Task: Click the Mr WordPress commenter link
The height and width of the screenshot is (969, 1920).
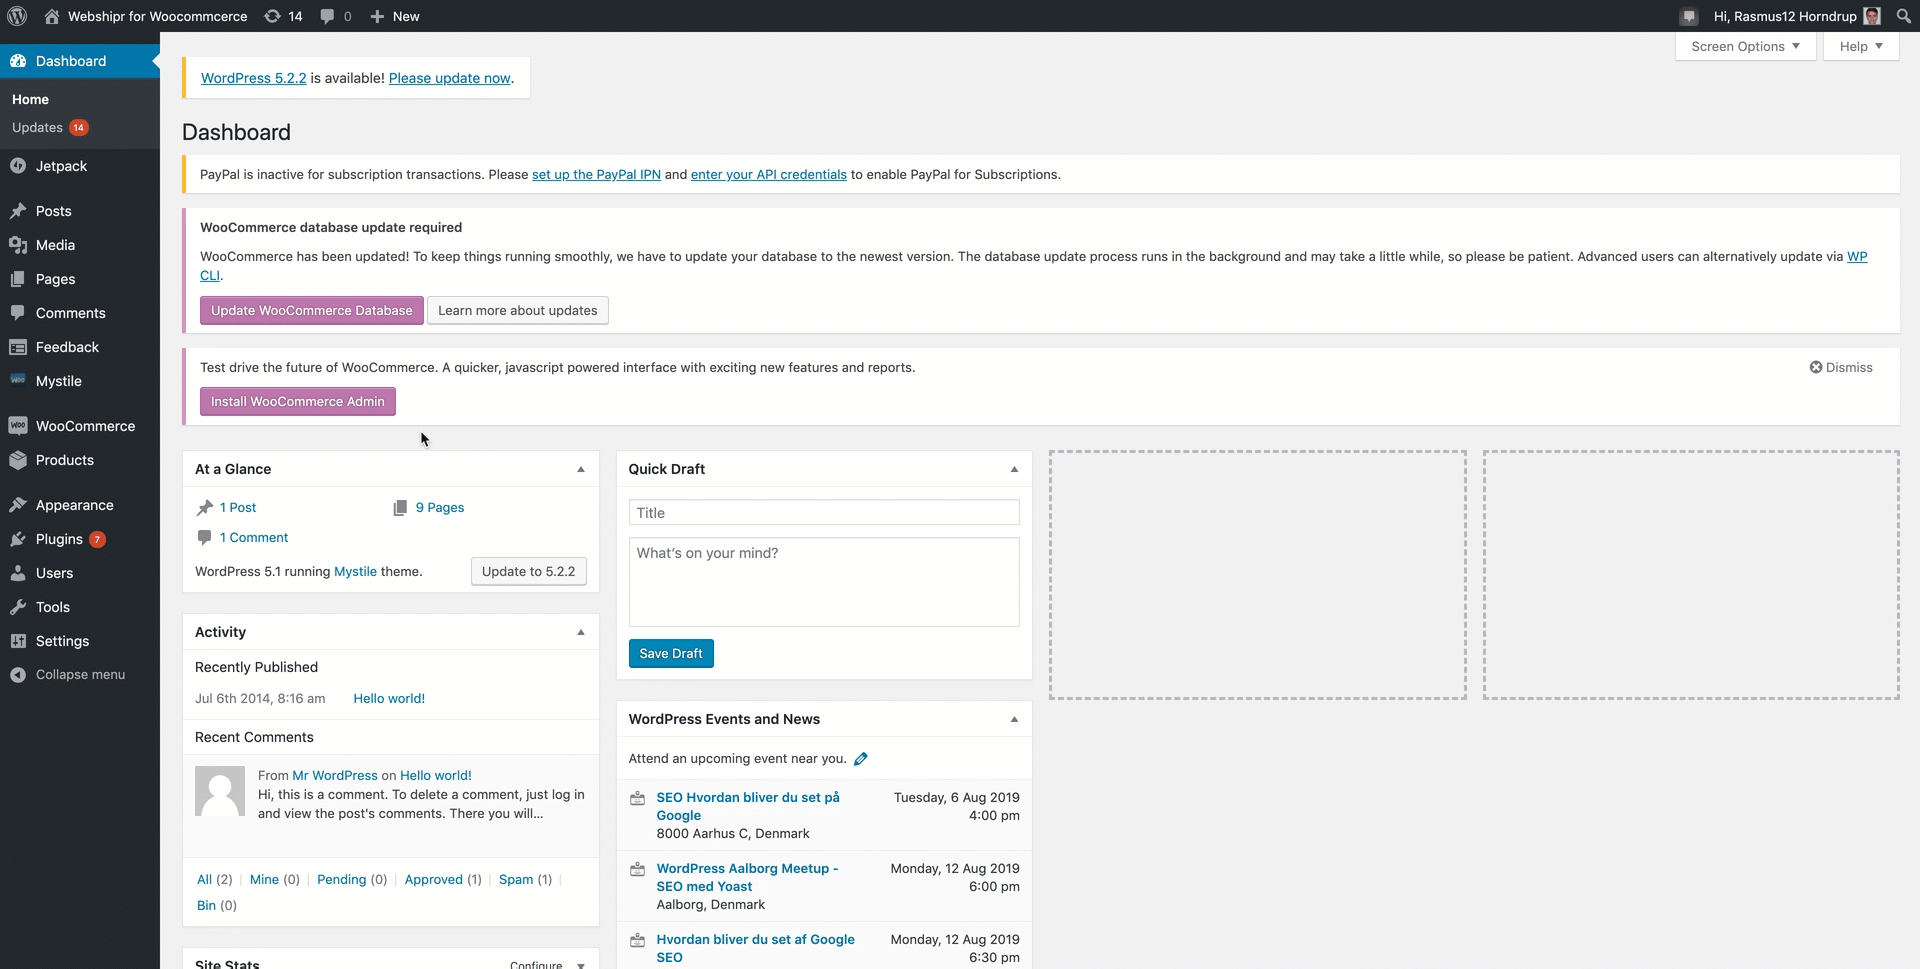Action: [335, 775]
